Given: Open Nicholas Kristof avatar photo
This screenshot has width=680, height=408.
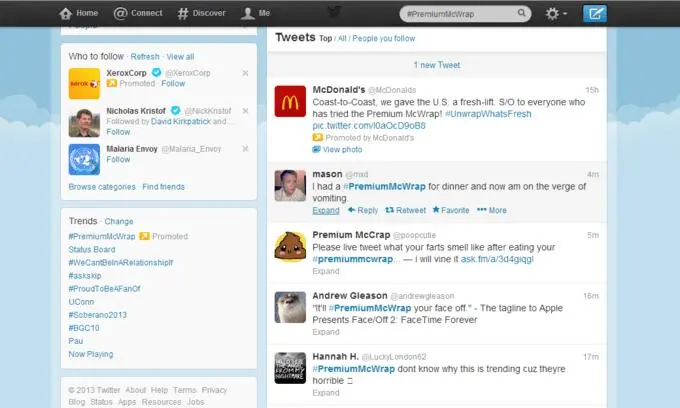Looking at the screenshot, I should pyautogui.click(x=84, y=122).
